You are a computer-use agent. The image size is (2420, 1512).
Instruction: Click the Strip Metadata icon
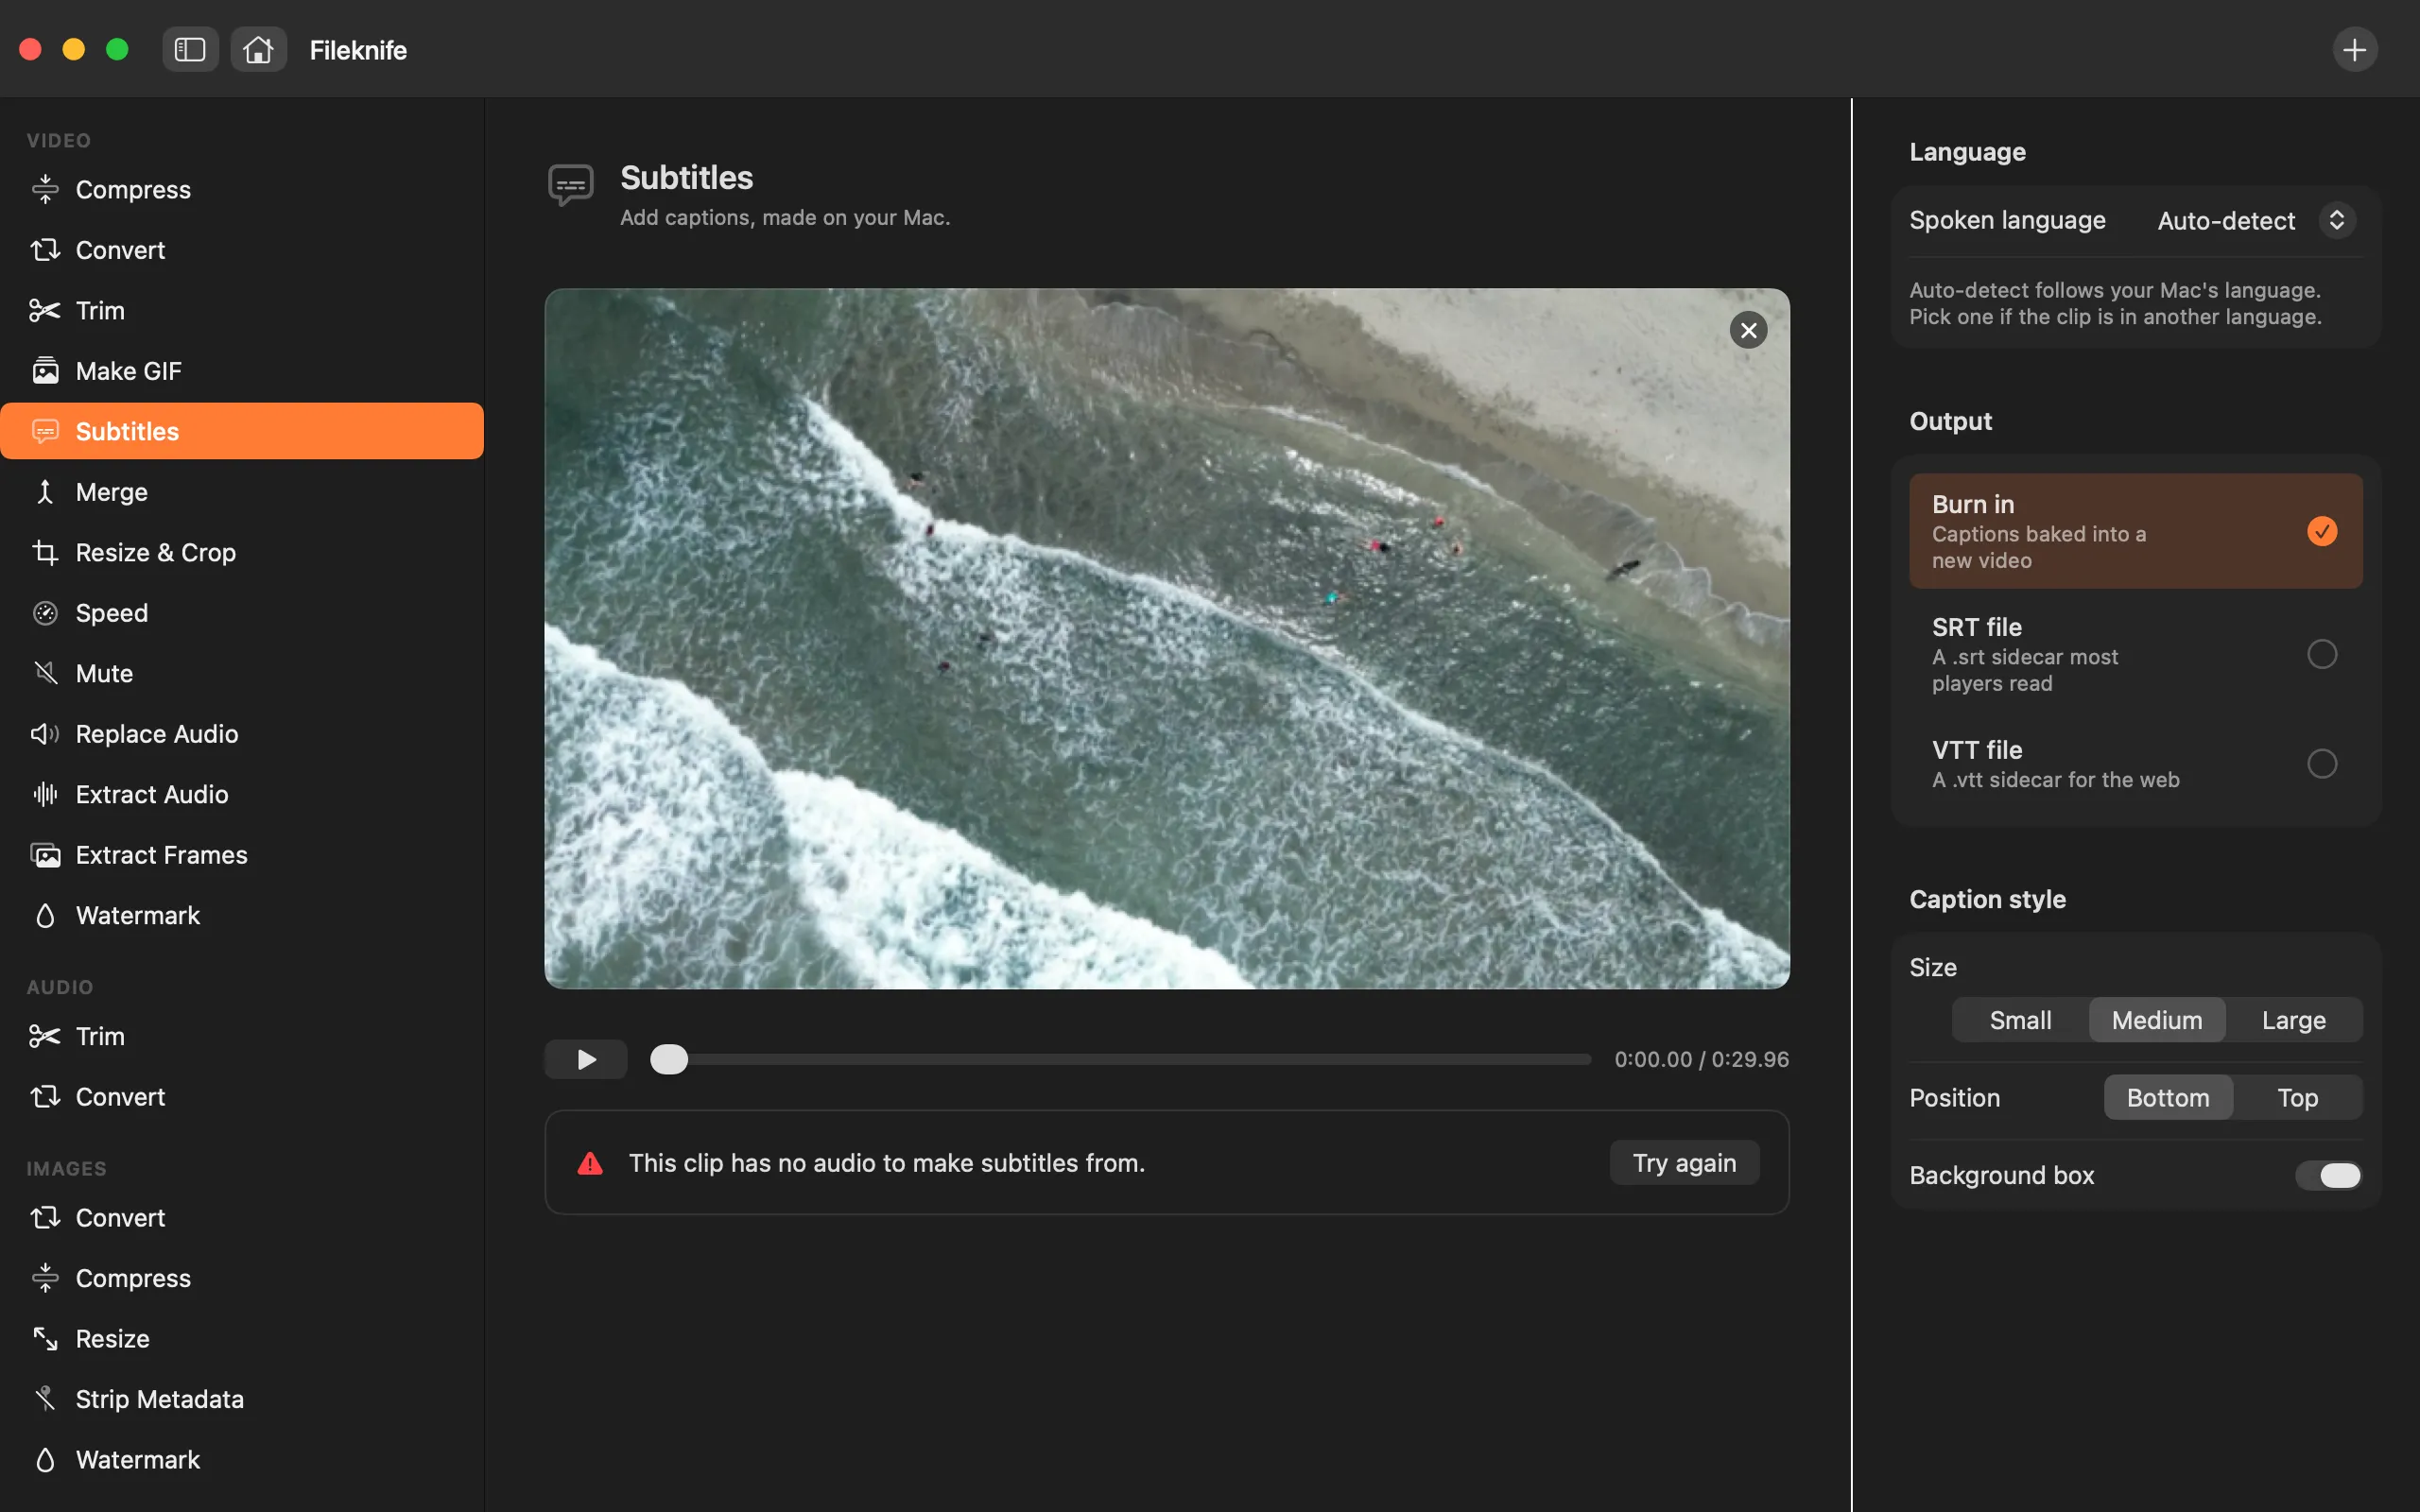45,1399
